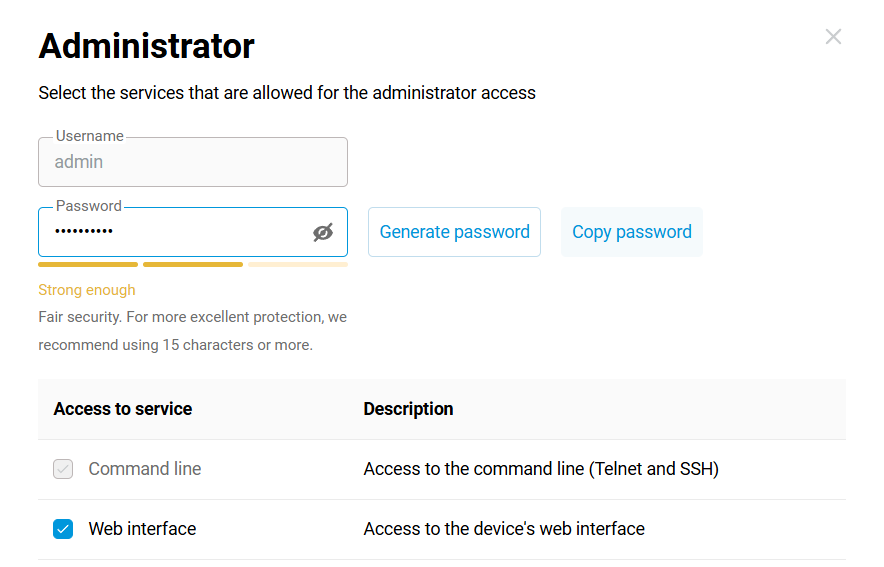Close the Administrator dialog with the X

[833, 37]
